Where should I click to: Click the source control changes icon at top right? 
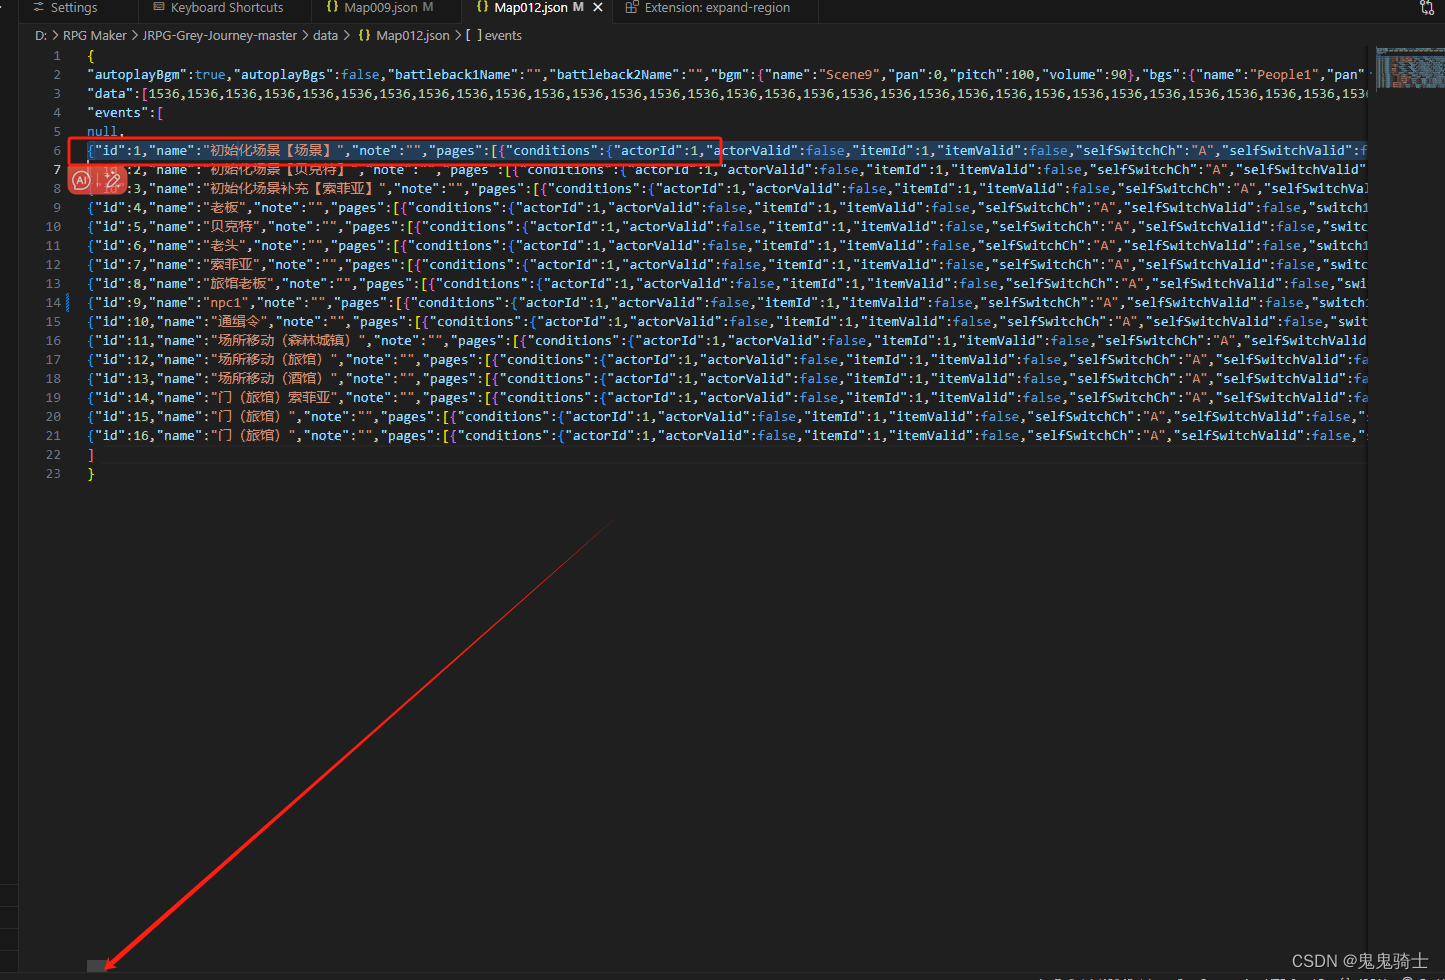(1427, 8)
